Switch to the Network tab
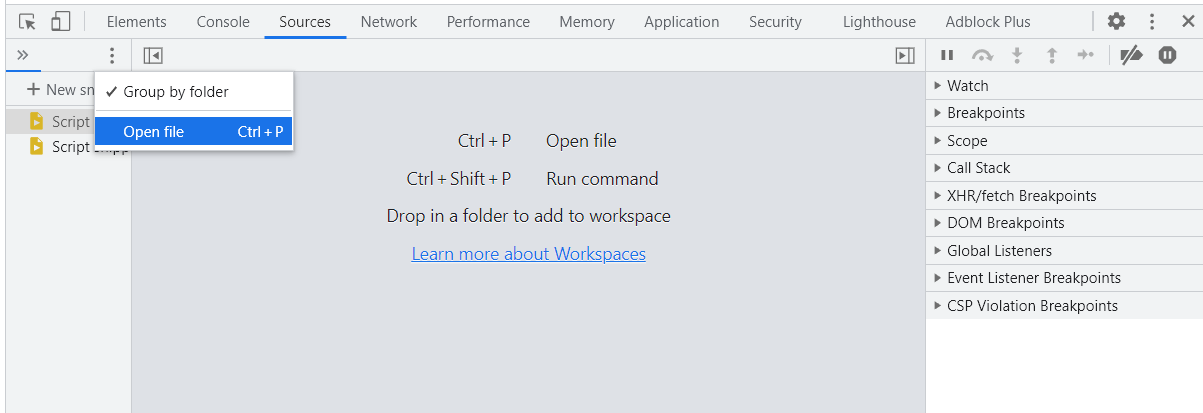 point(389,22)
